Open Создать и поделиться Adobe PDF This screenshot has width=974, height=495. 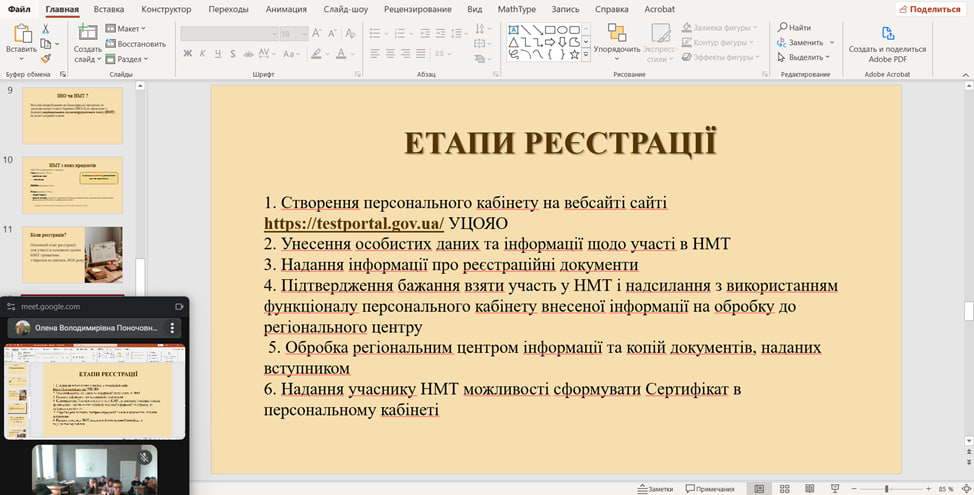click(x=887, y=35)
